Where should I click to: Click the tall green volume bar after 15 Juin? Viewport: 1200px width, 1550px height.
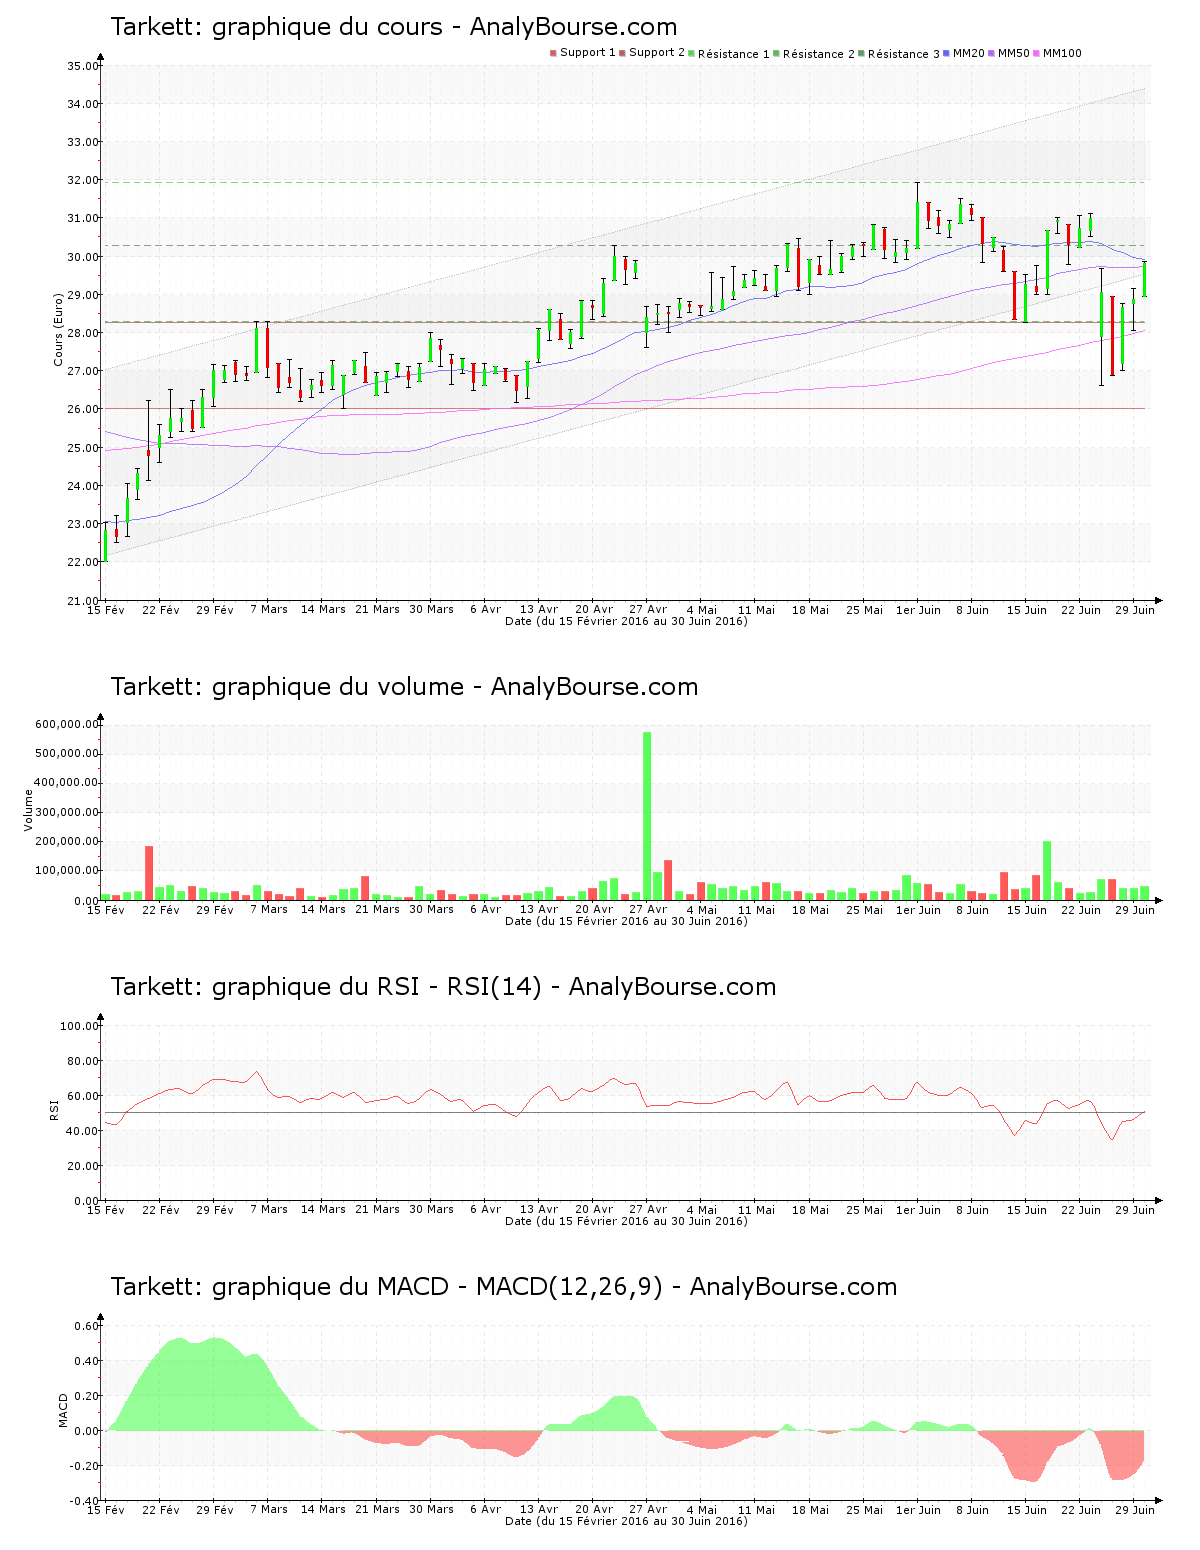(1047, 870)
